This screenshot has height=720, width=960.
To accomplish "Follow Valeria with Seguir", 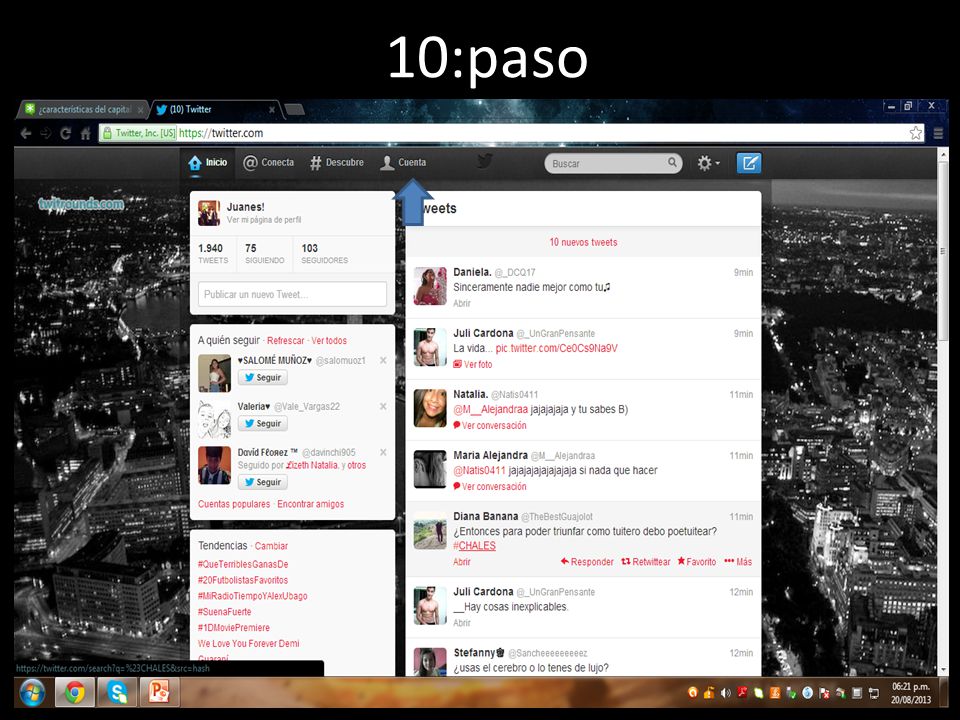I will coord(263,424).
